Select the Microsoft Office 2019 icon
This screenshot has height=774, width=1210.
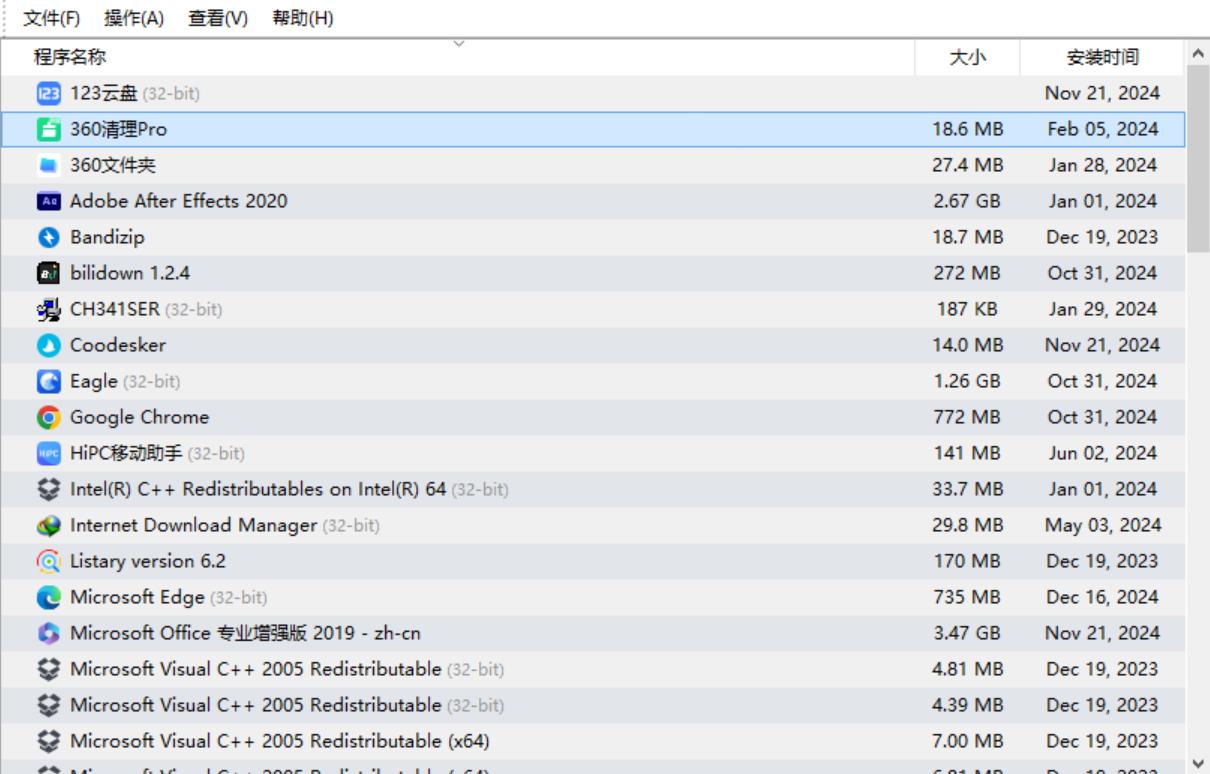pos(48,633)
